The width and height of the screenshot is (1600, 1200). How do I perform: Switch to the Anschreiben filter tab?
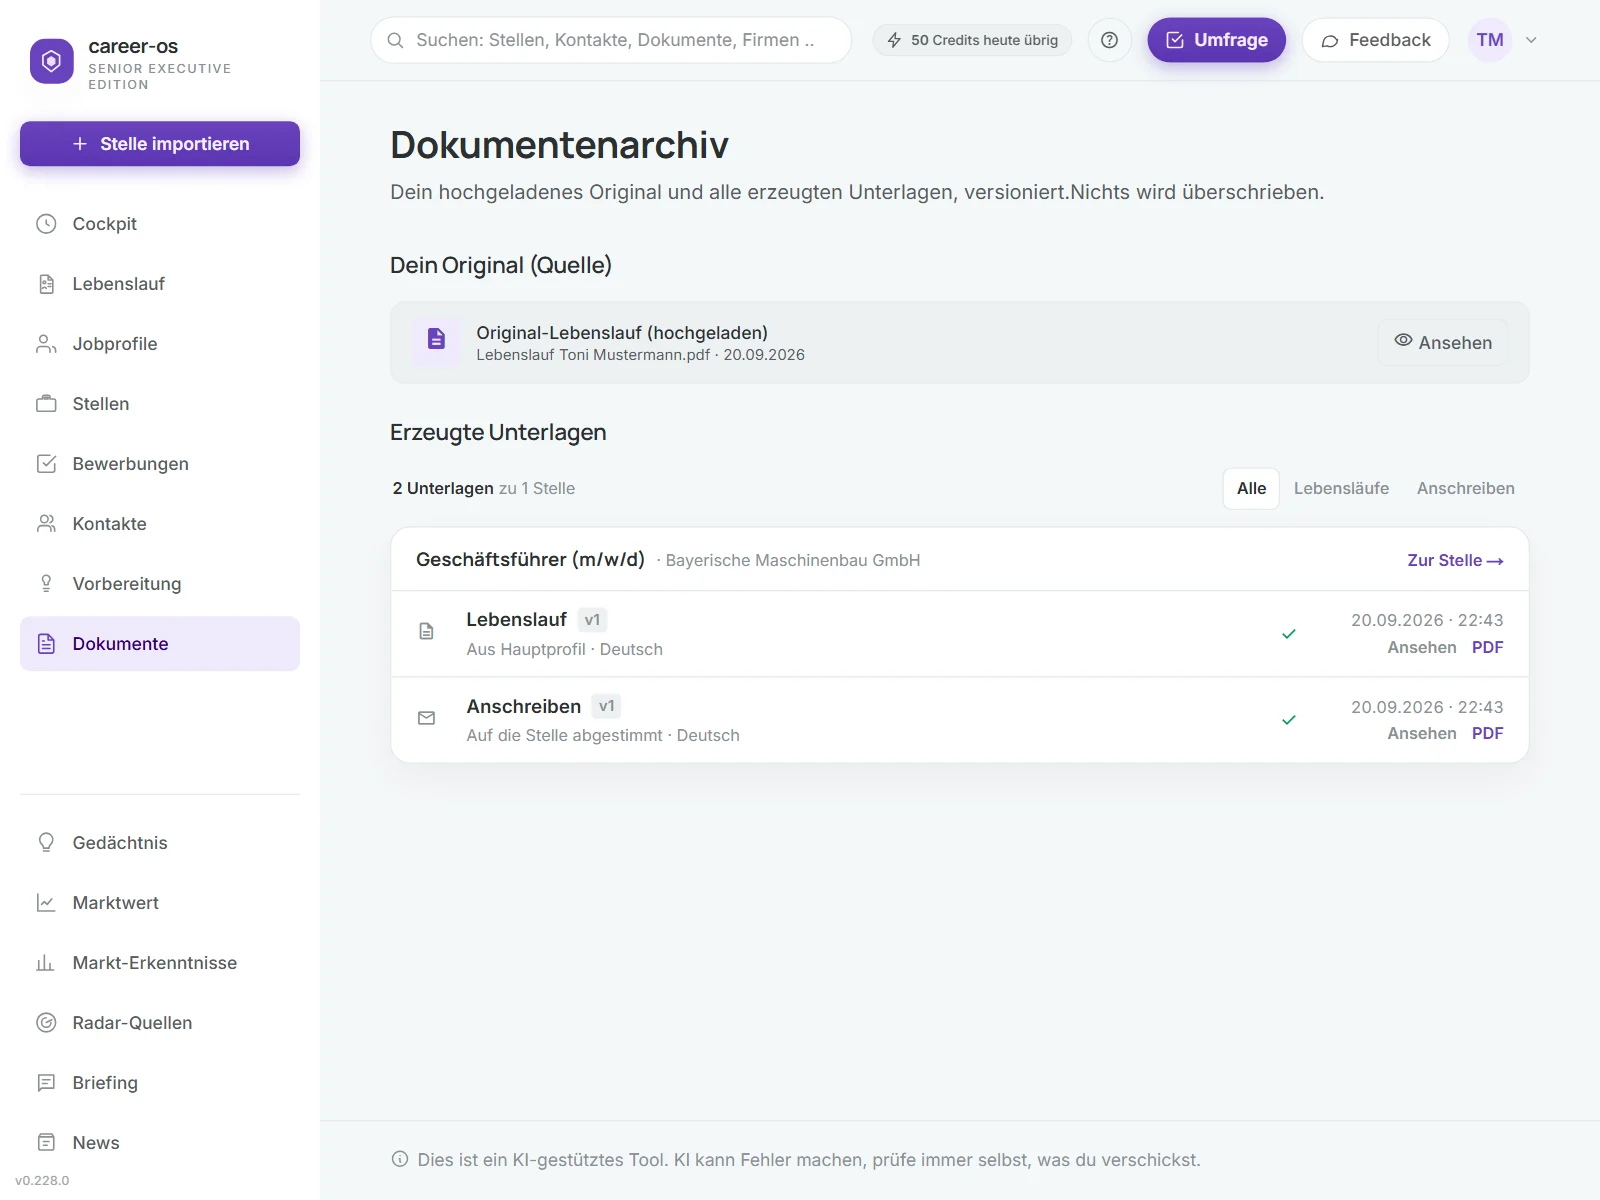tap(1465, 488)
